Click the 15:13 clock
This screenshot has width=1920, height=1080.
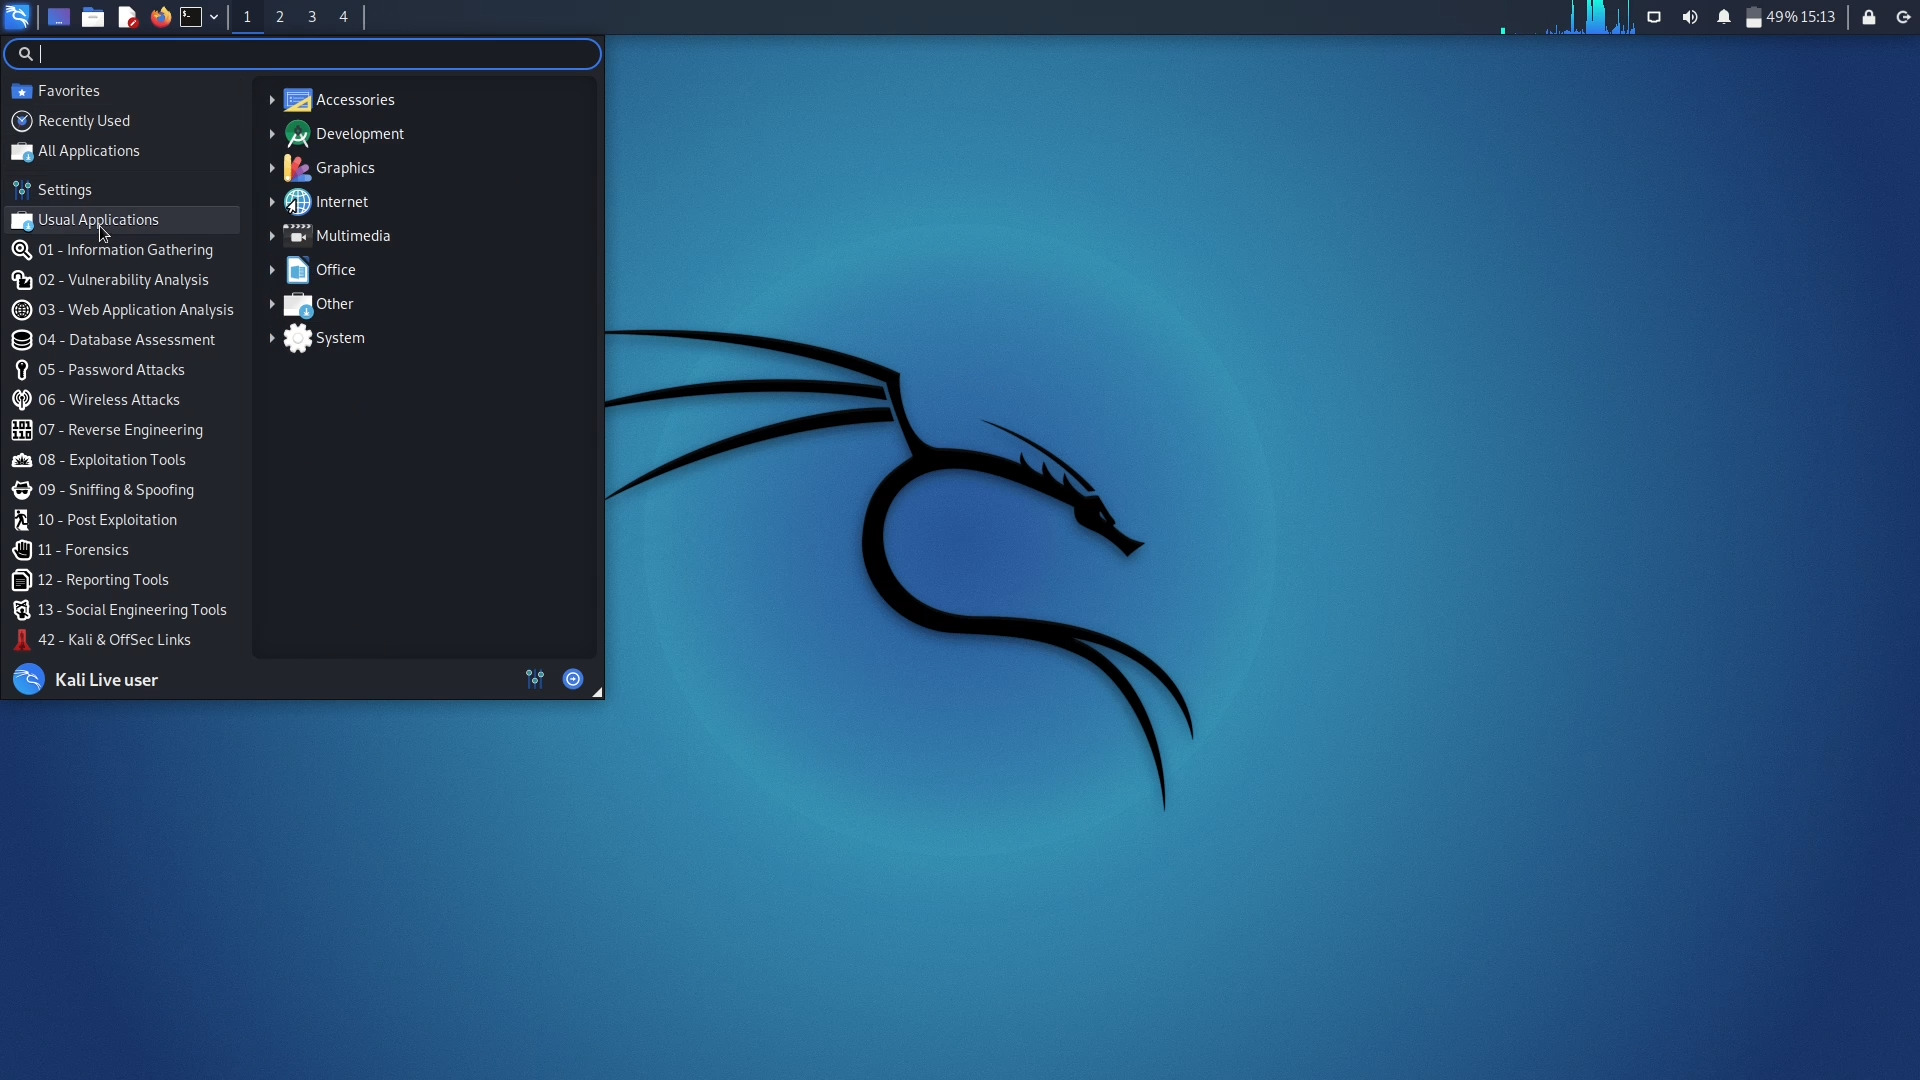coord(1818,17)
